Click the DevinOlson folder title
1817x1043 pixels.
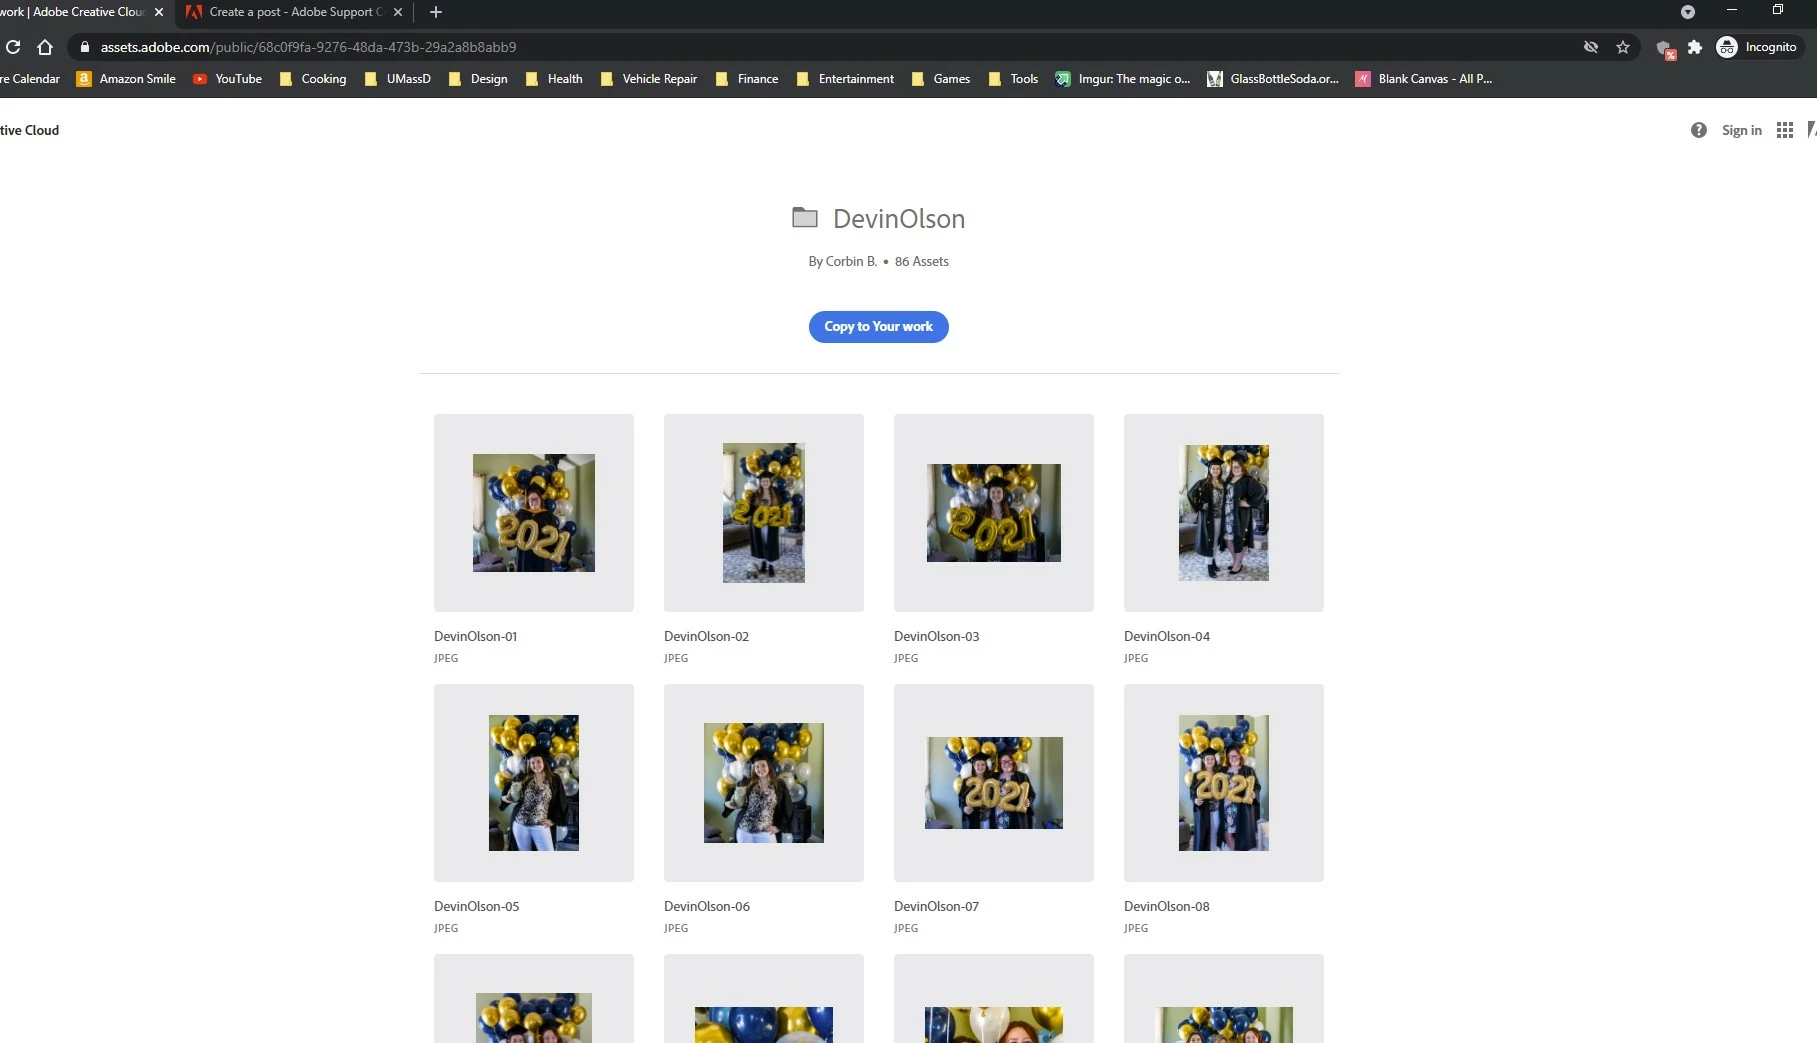click(x=899, y=218)
